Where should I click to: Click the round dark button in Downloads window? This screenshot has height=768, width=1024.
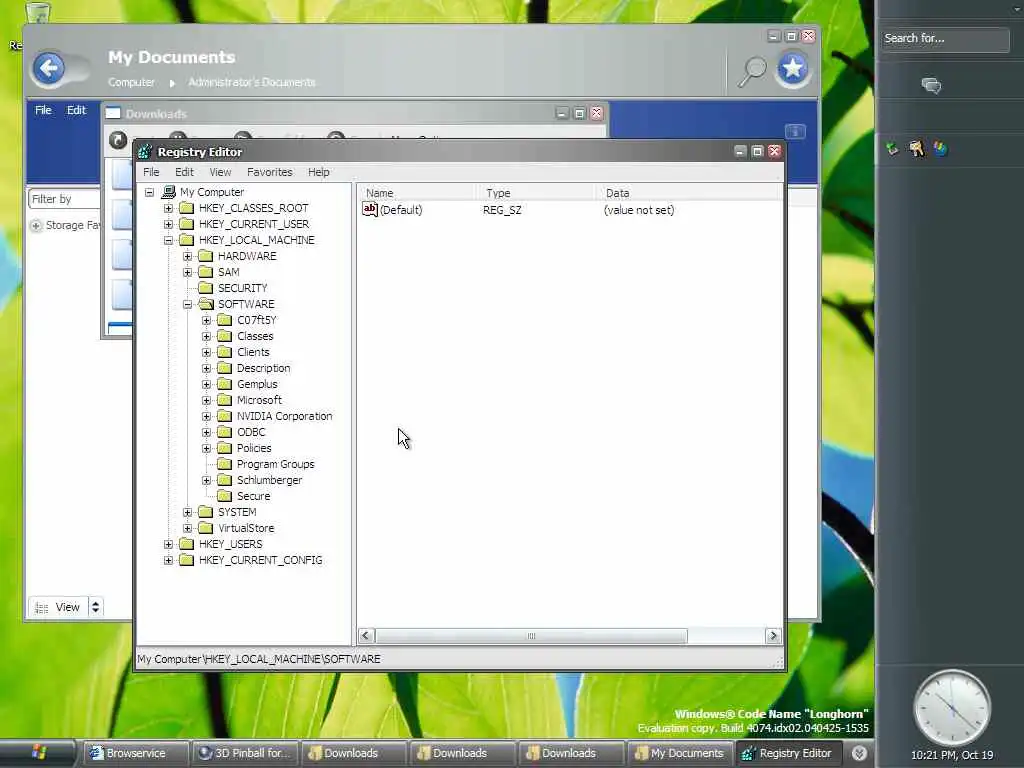point(118,140)
